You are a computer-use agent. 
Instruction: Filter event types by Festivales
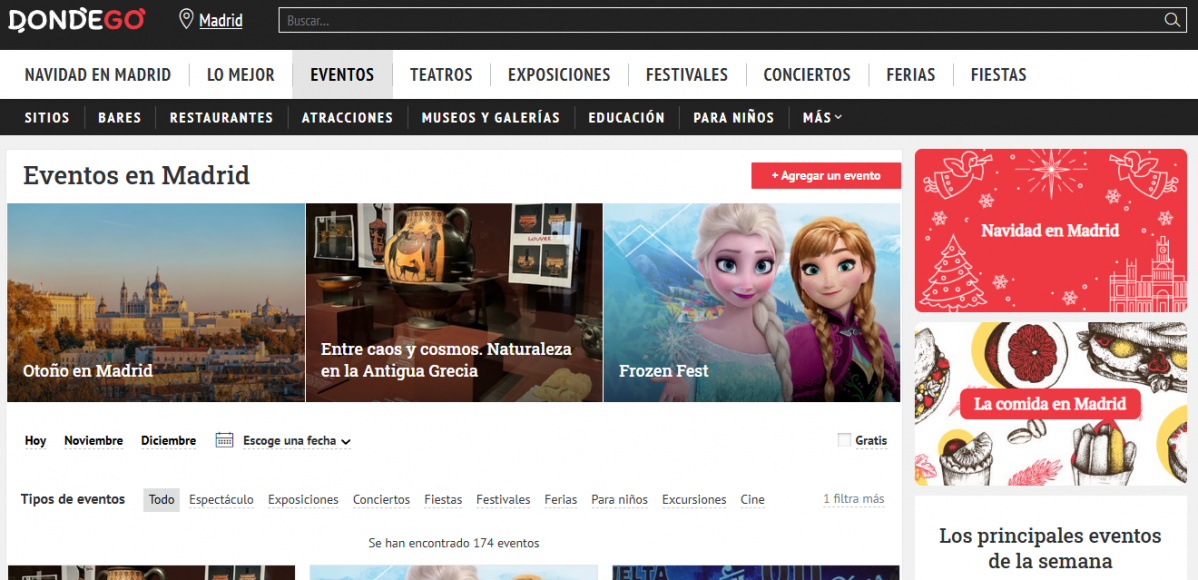pyautogui.click(x=503, y=500)
